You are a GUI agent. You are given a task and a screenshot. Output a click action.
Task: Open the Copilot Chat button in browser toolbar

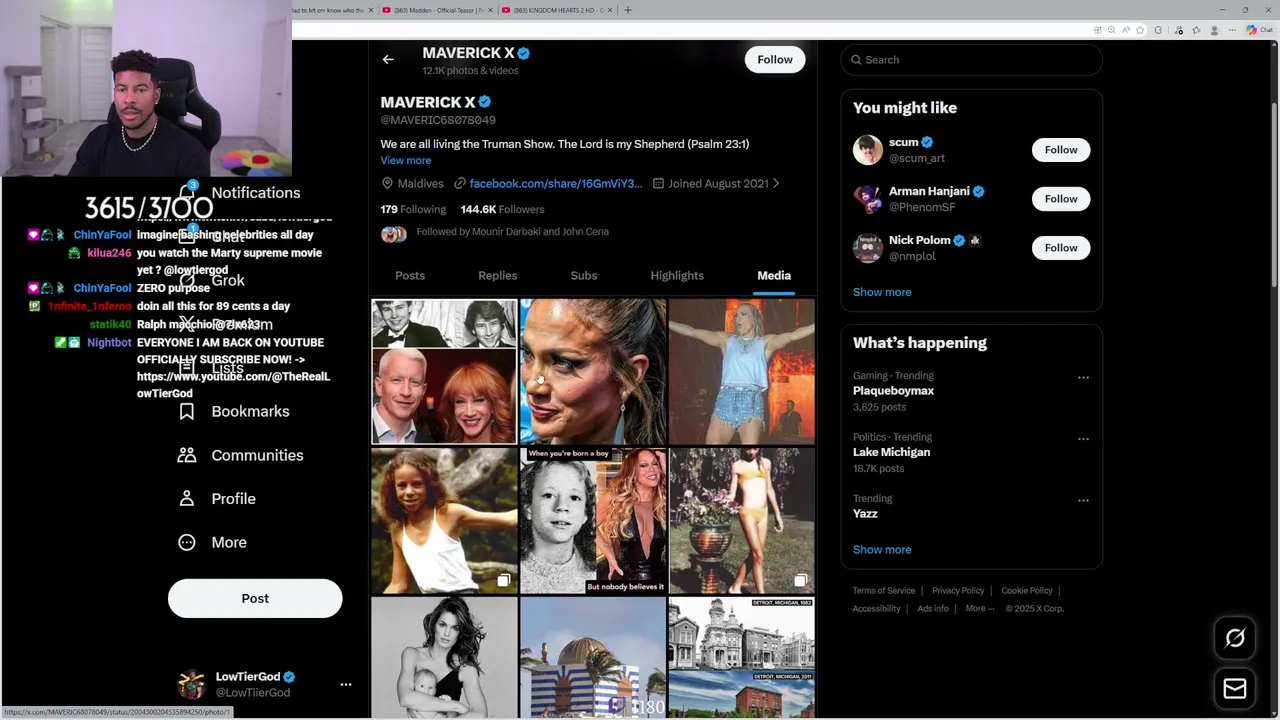click(x=1259, y=30)
